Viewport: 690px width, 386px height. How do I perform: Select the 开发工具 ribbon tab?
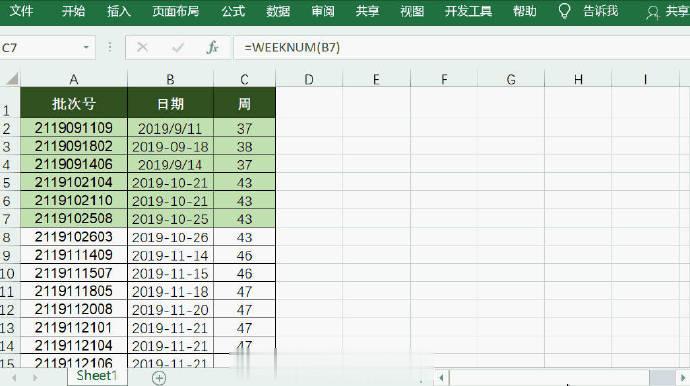pos(468,11)
